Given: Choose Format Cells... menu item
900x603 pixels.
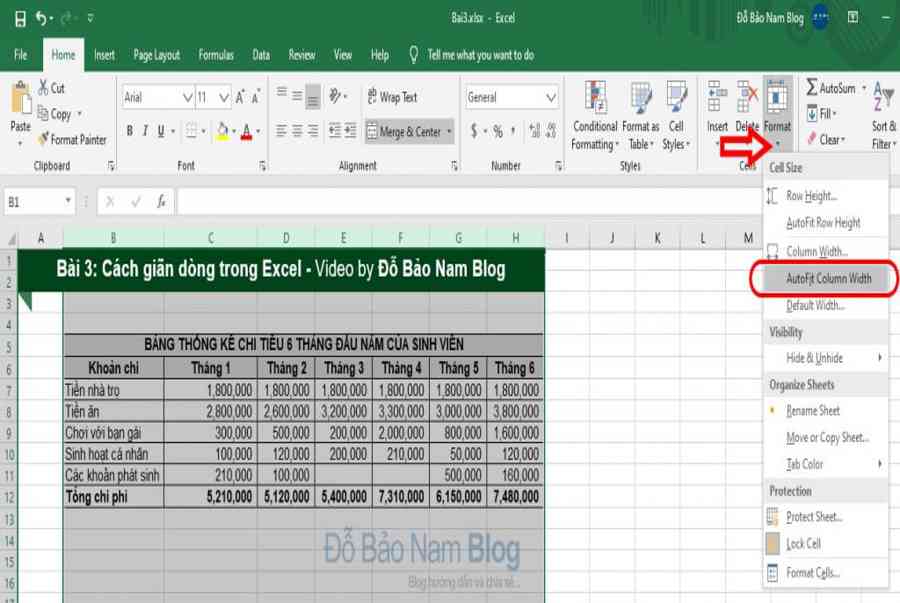Looking at the screenshot, I should tap(827, 573).
